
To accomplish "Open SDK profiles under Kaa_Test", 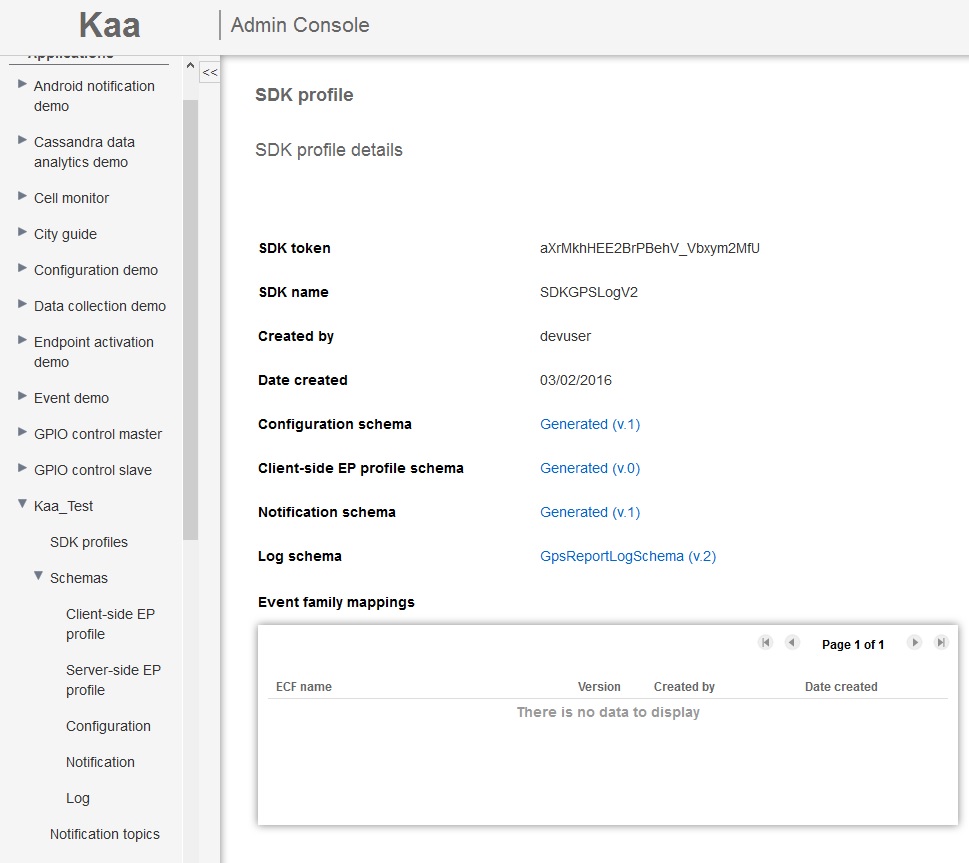I will pos(89,542).
